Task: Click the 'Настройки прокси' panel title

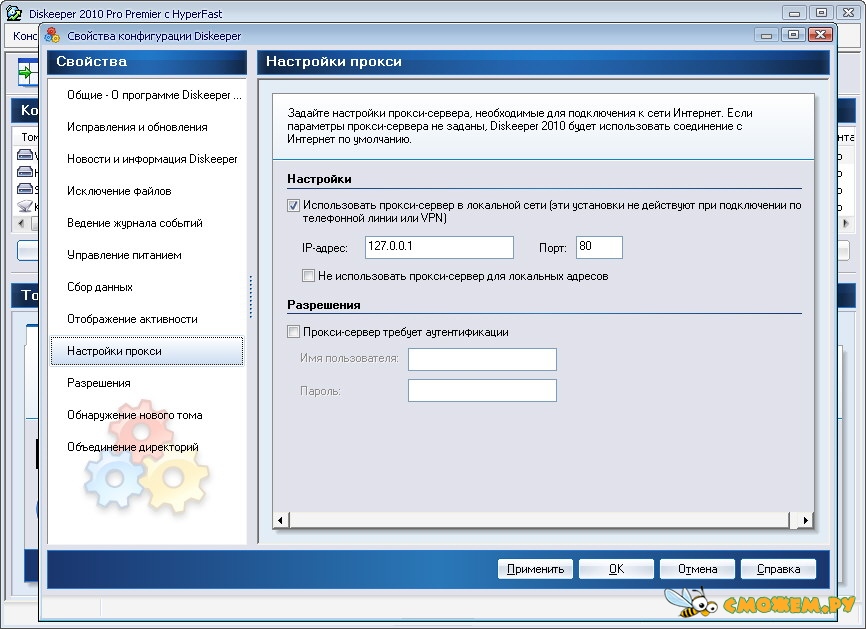Action: [334, 61]
